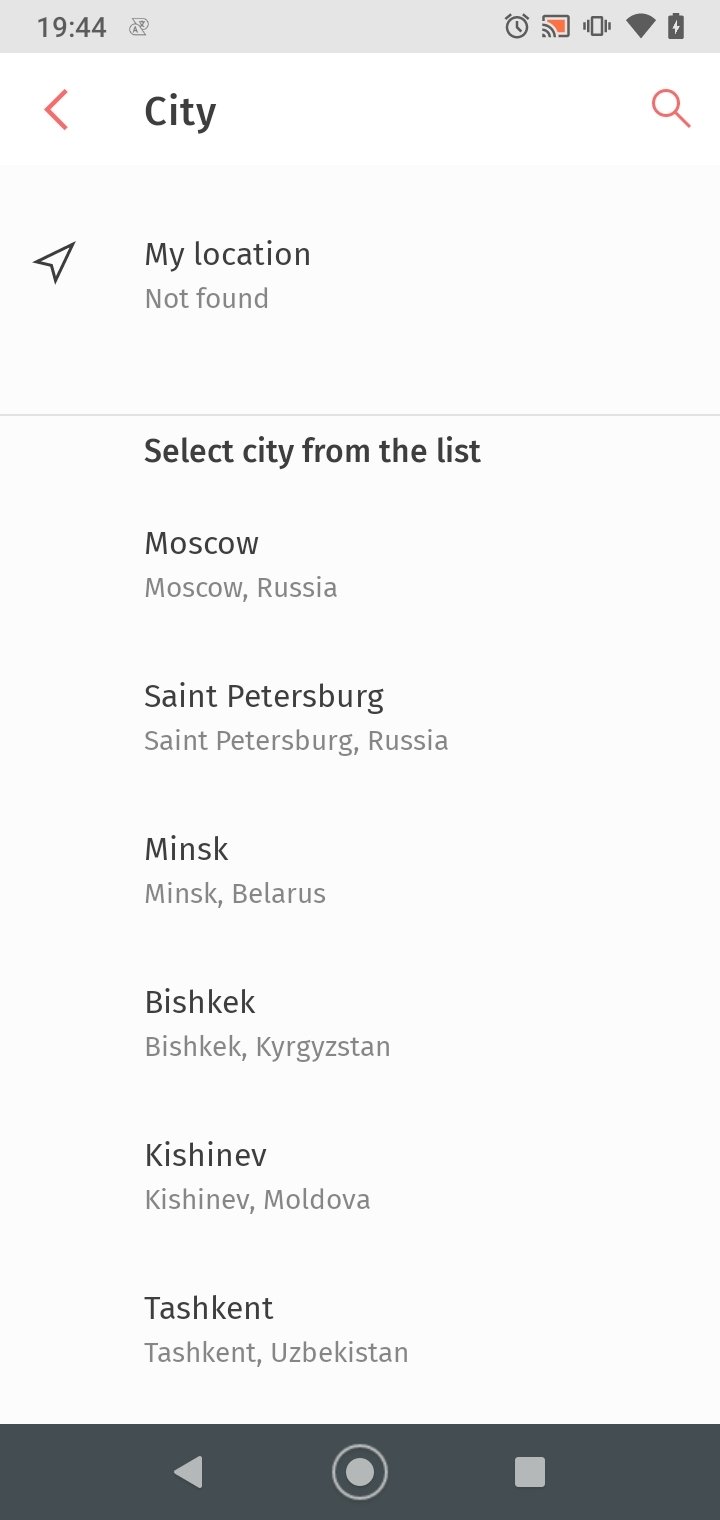Image resolution: width=720 pixels, height=1520 pixels.
Task: Pick Bishkek, Kyrgyzstan
Action: pyautogui.click(x=267, y=1023)
